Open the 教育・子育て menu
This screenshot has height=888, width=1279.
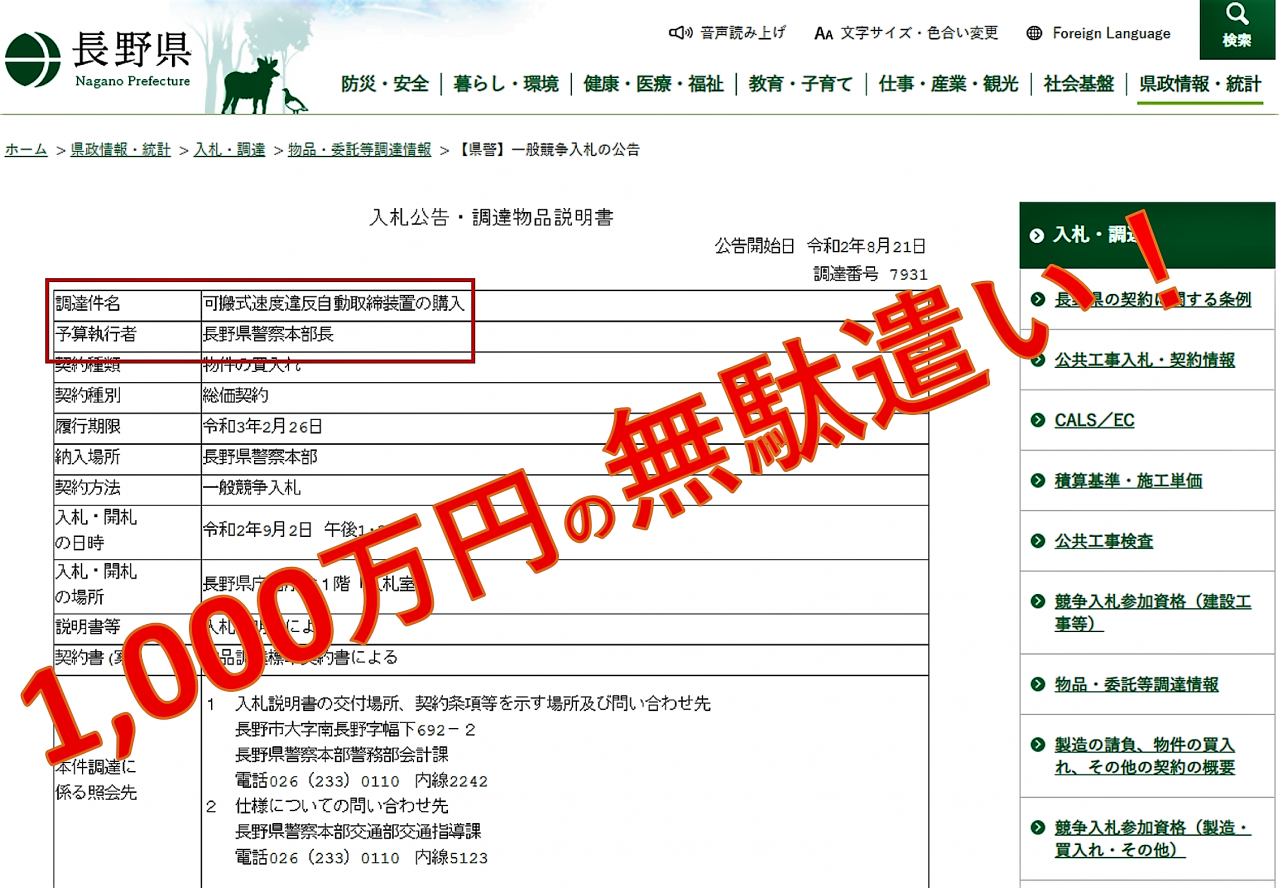tap(800, 84)
